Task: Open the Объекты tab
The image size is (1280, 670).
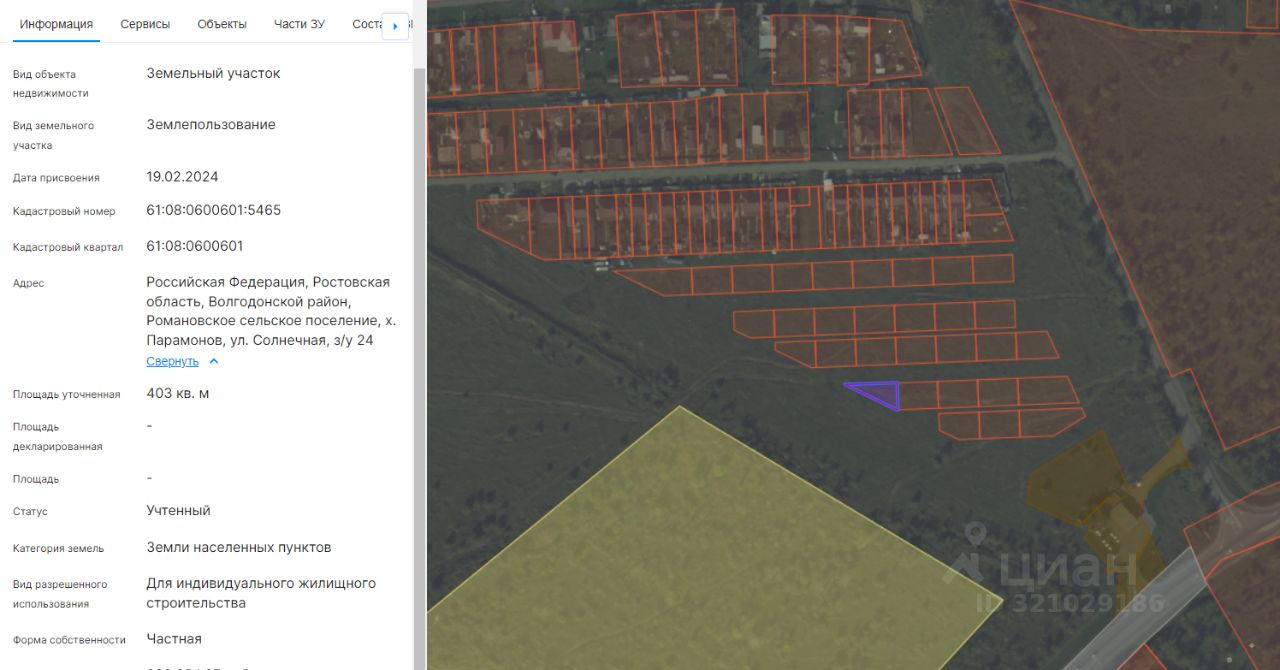Action: pyautogui.click(x=222, y=24)
